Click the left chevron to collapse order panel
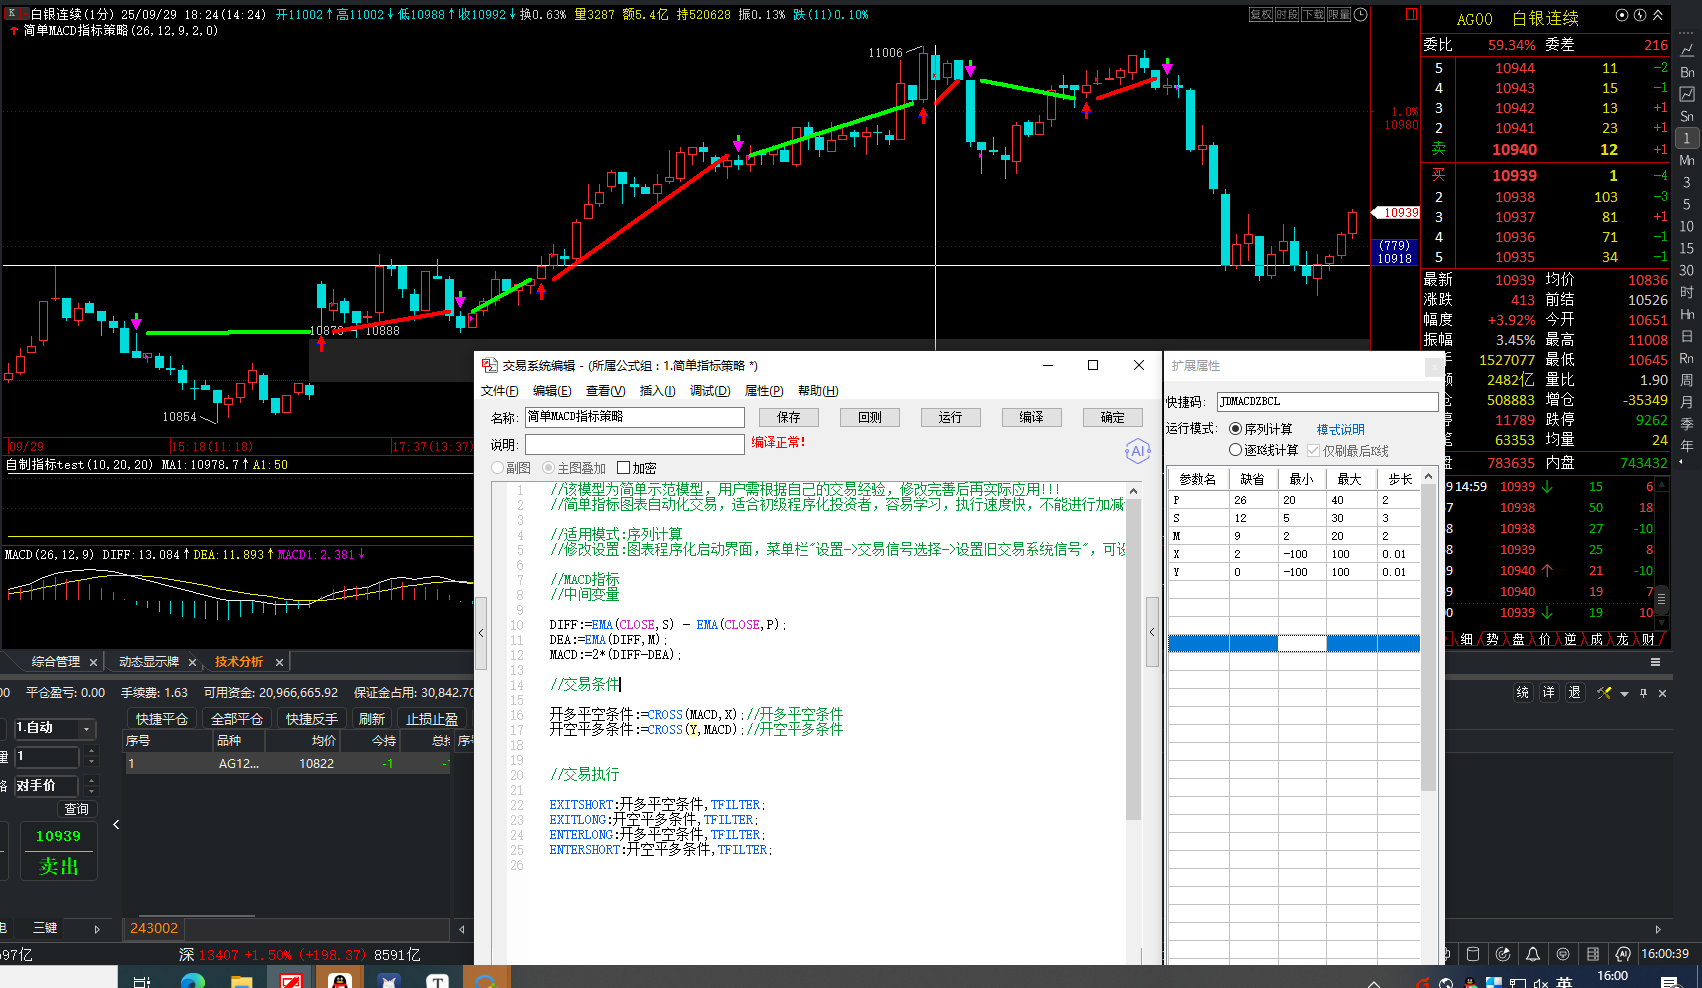 [x=116, y=824]
